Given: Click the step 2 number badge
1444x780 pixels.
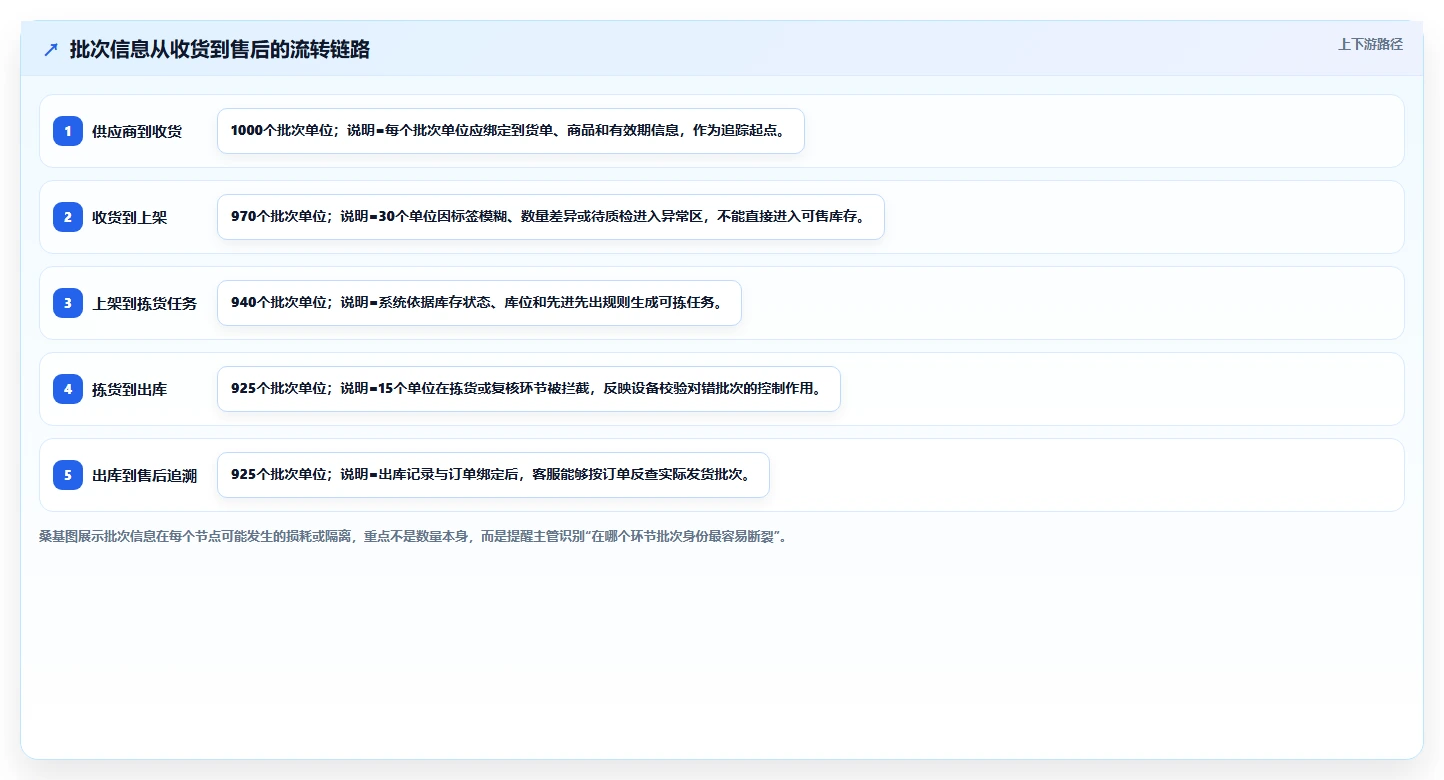Looking at the screenshot, I should 68,217.
